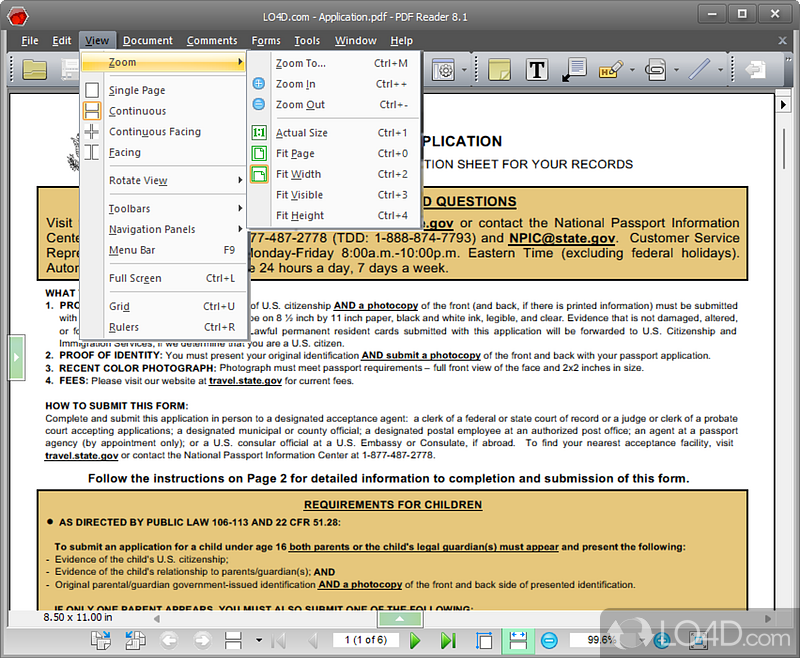Expand the Rotate View submenu
This screenshot has height=658, width=800.
click(x=163, y=181)
